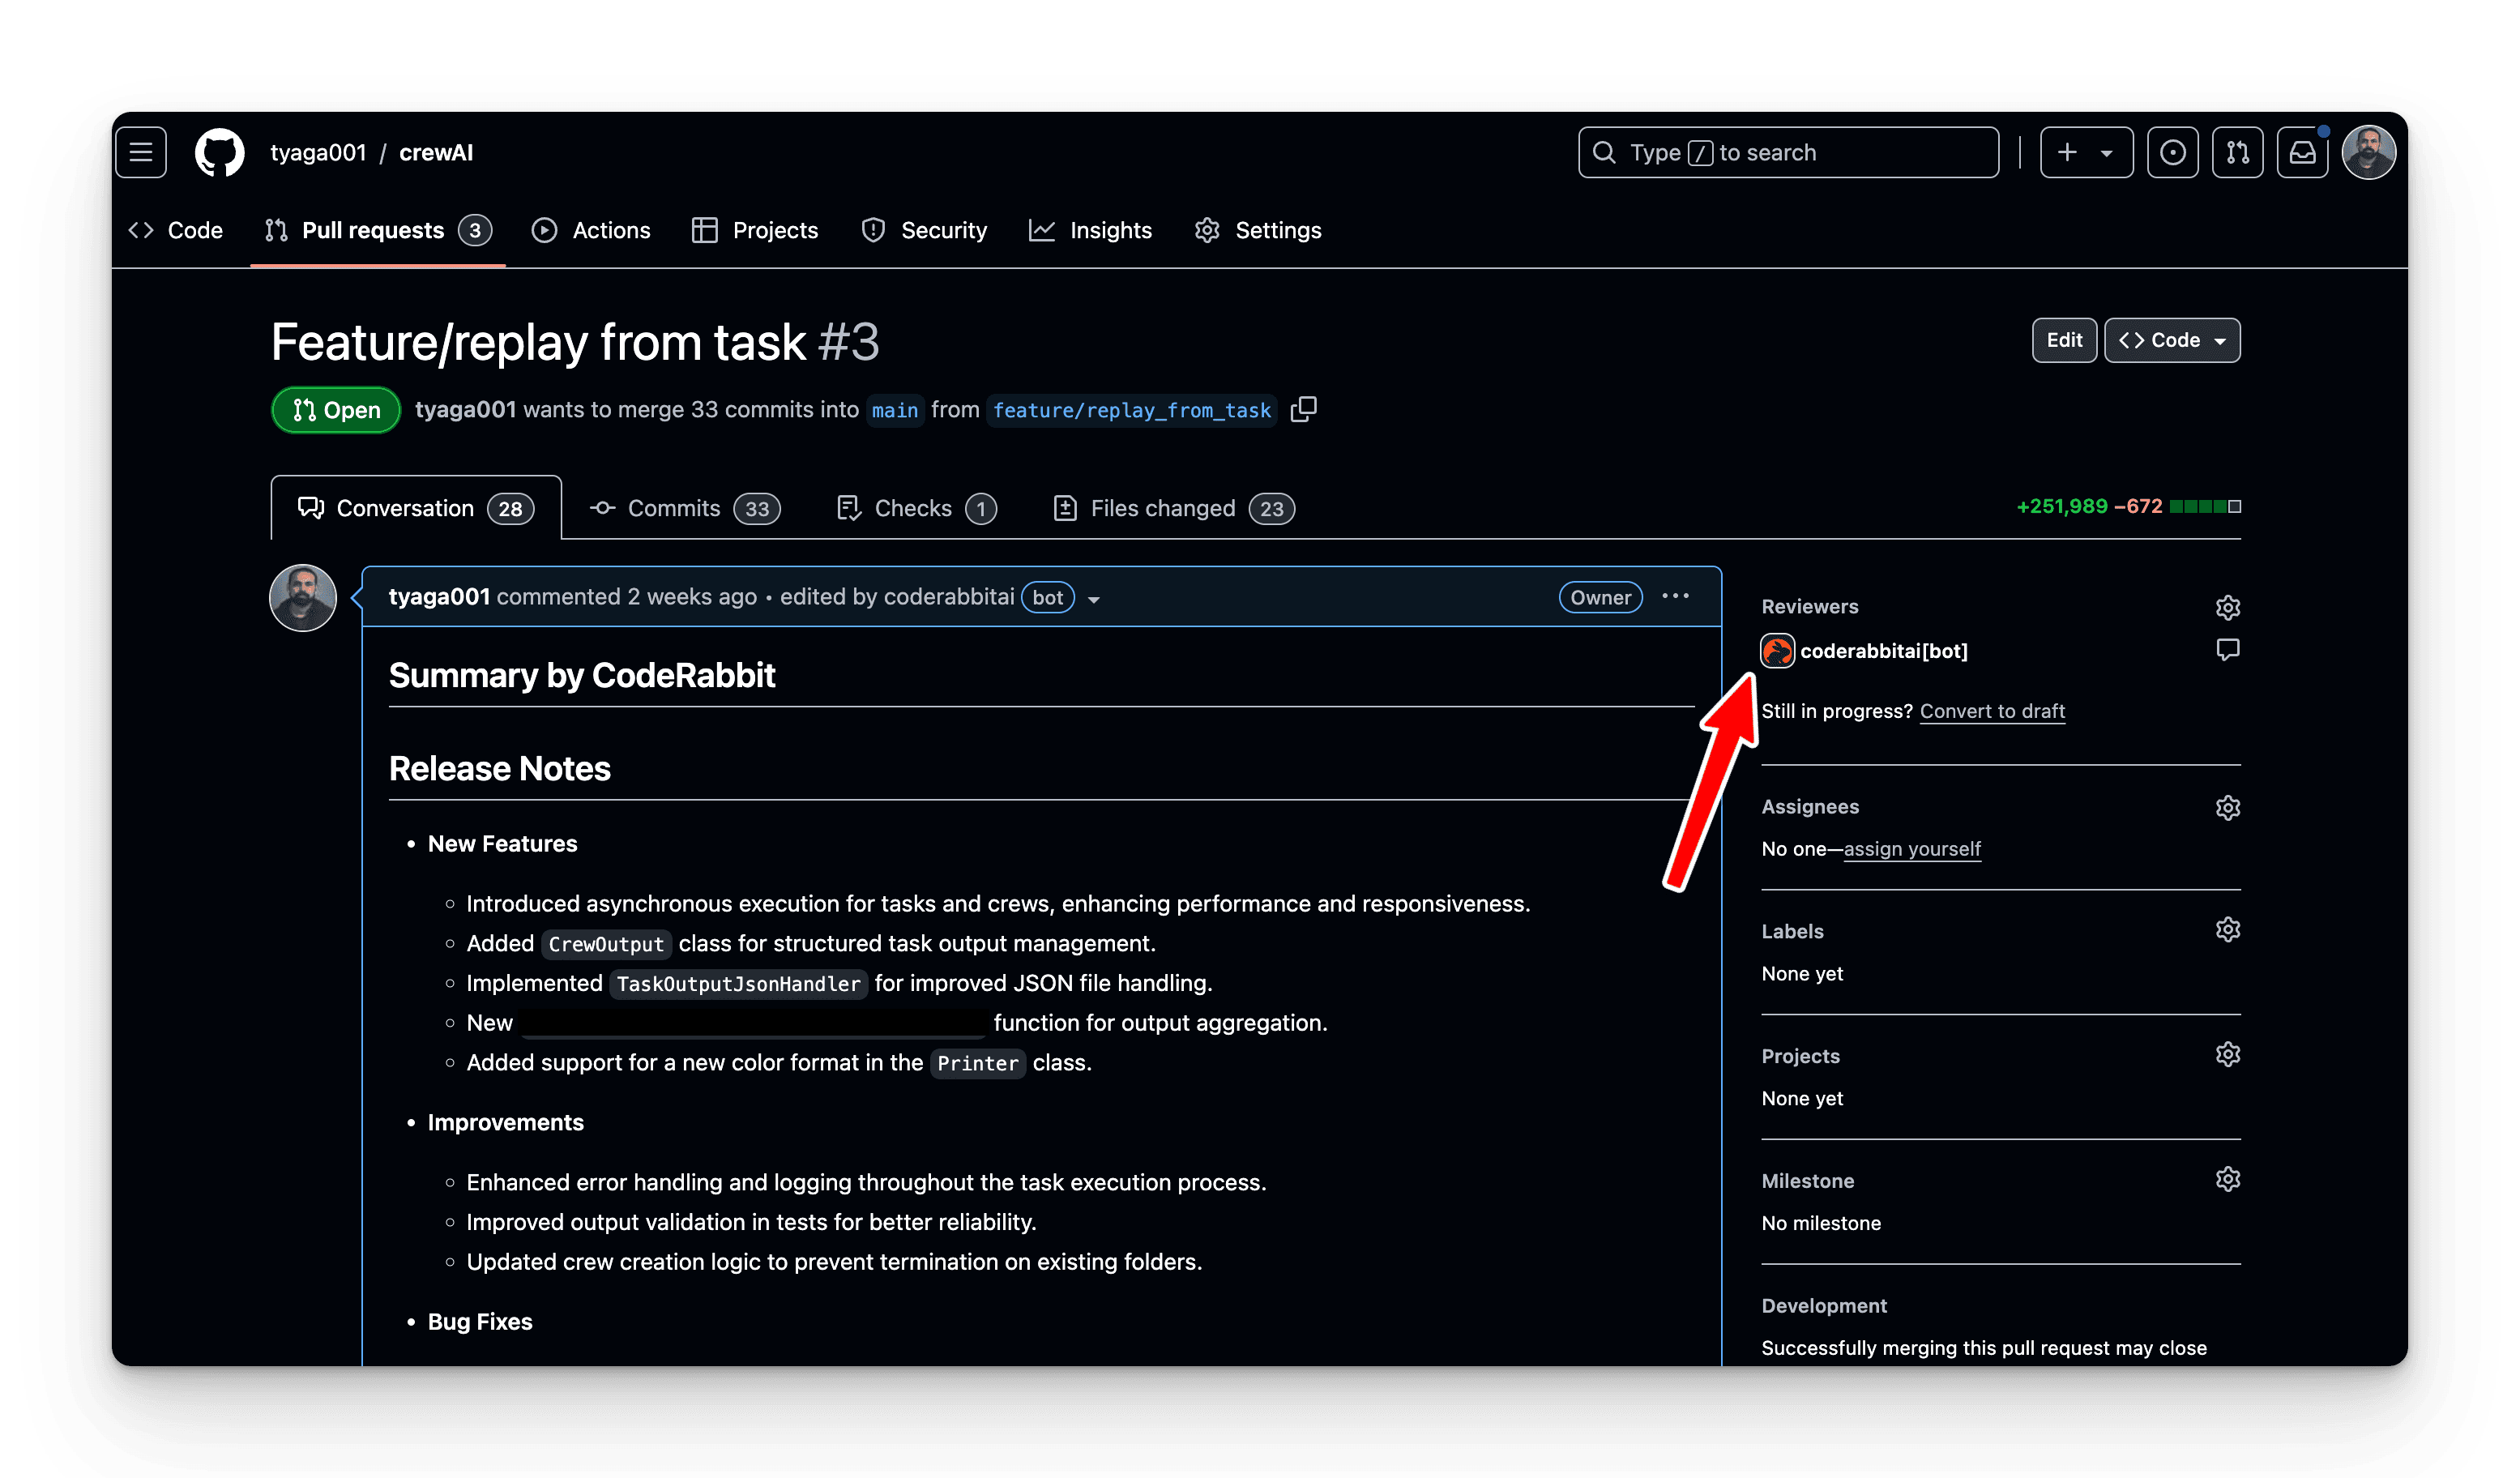Click the GitHub logo icon
Viewport: 2520px width, 1478px height.
(219, 152)
